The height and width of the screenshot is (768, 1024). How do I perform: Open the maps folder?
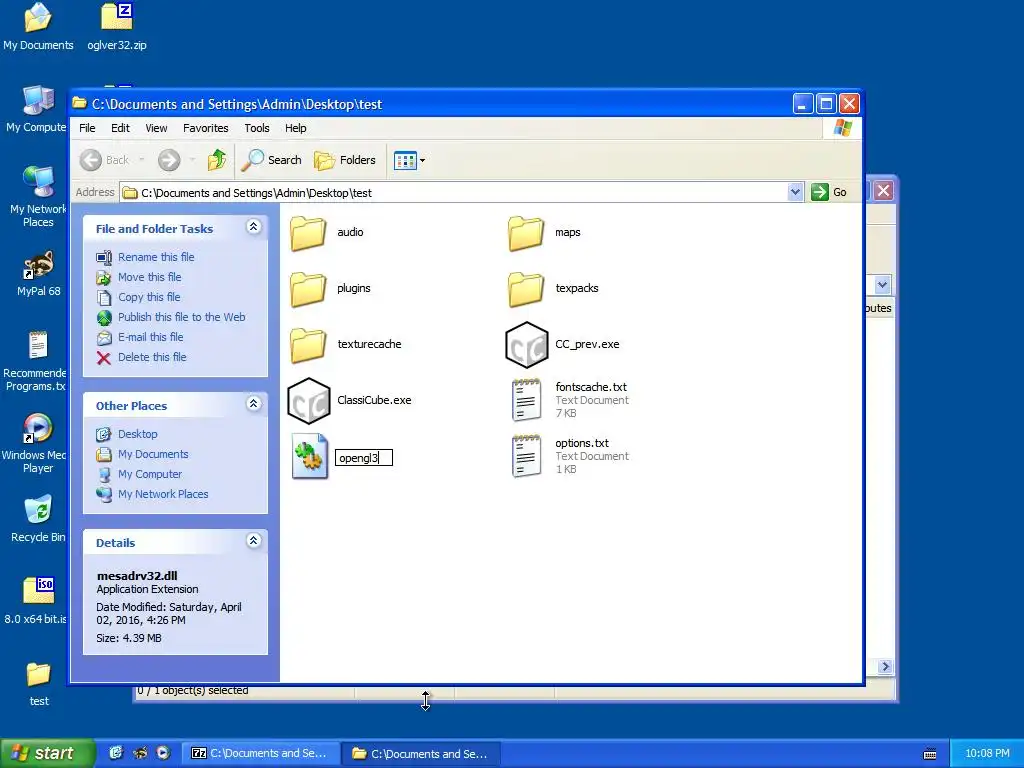[526, 232]
